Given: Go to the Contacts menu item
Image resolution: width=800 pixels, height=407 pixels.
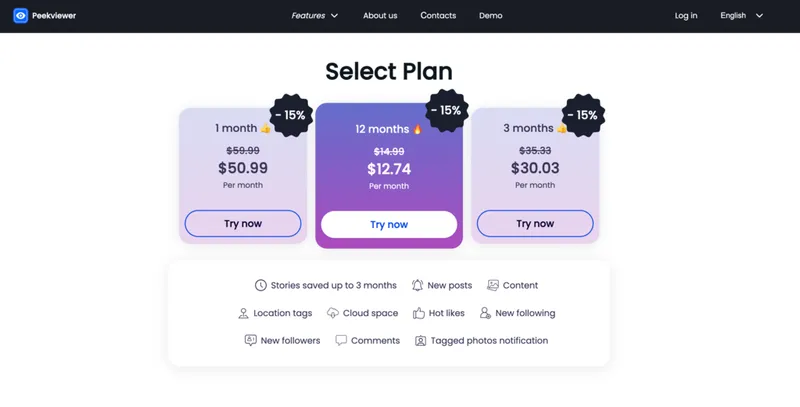Looking at the screenshot, I should 438,16.
